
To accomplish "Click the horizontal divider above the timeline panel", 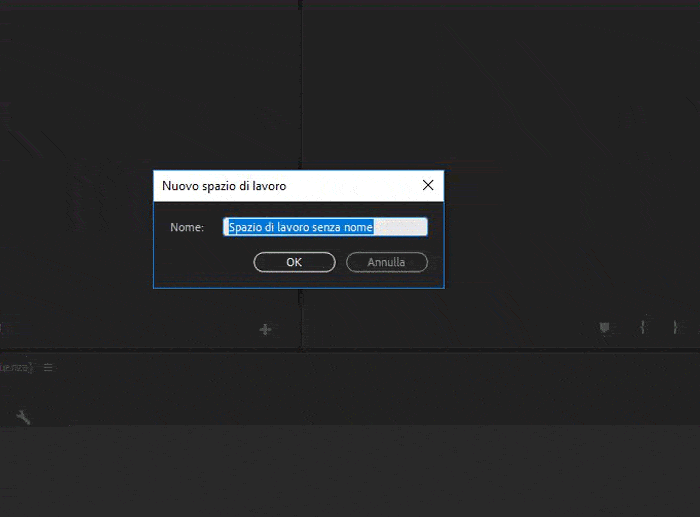I will tap(350, 350).
